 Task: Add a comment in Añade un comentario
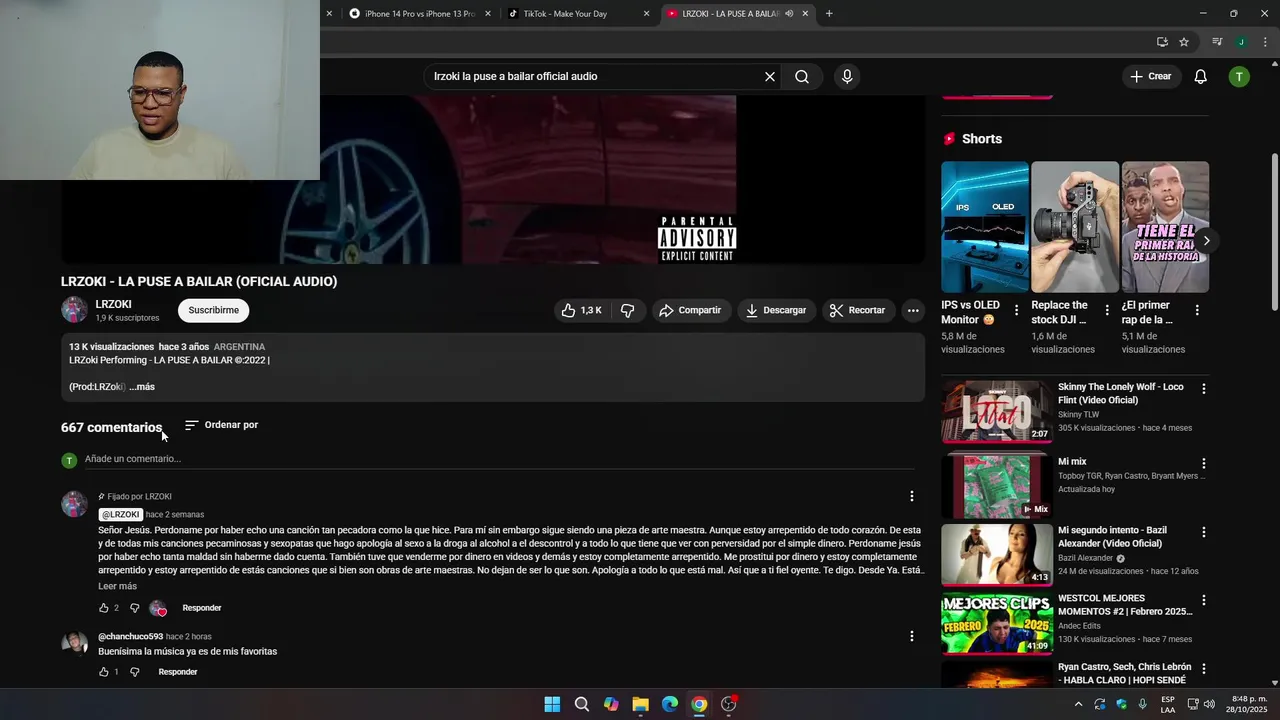click(498, 459)
